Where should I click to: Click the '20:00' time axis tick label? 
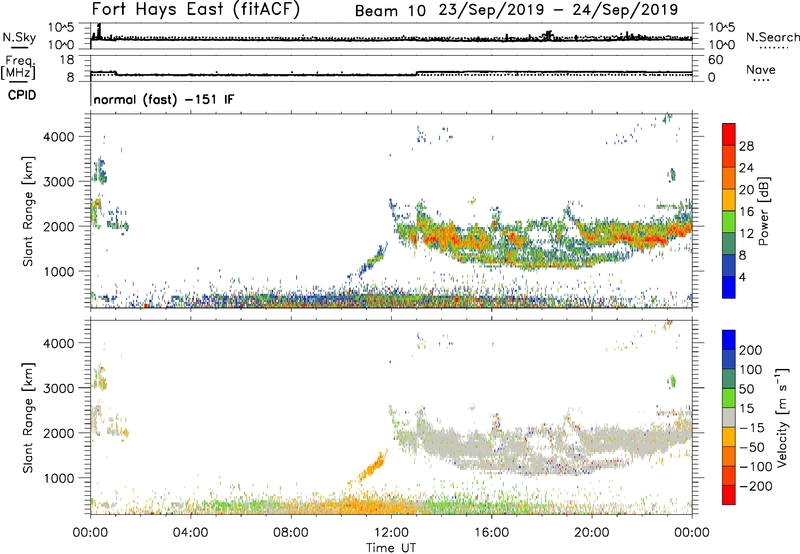(592, 533)
